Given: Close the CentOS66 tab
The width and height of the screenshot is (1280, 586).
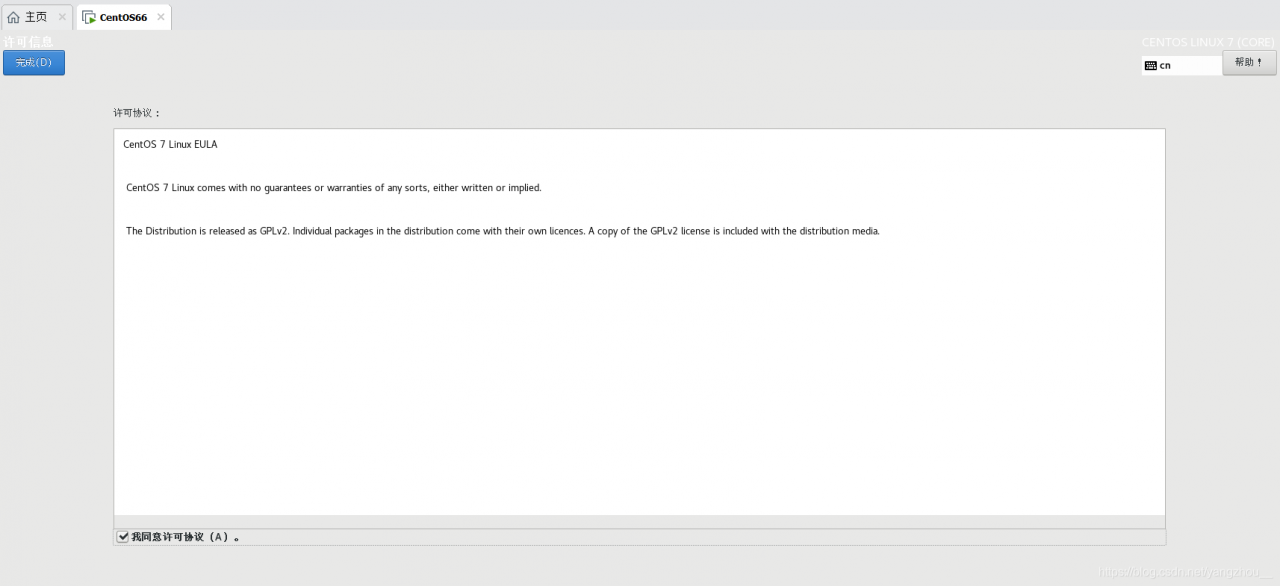Looking at the screenshot, I should (161, 17).
